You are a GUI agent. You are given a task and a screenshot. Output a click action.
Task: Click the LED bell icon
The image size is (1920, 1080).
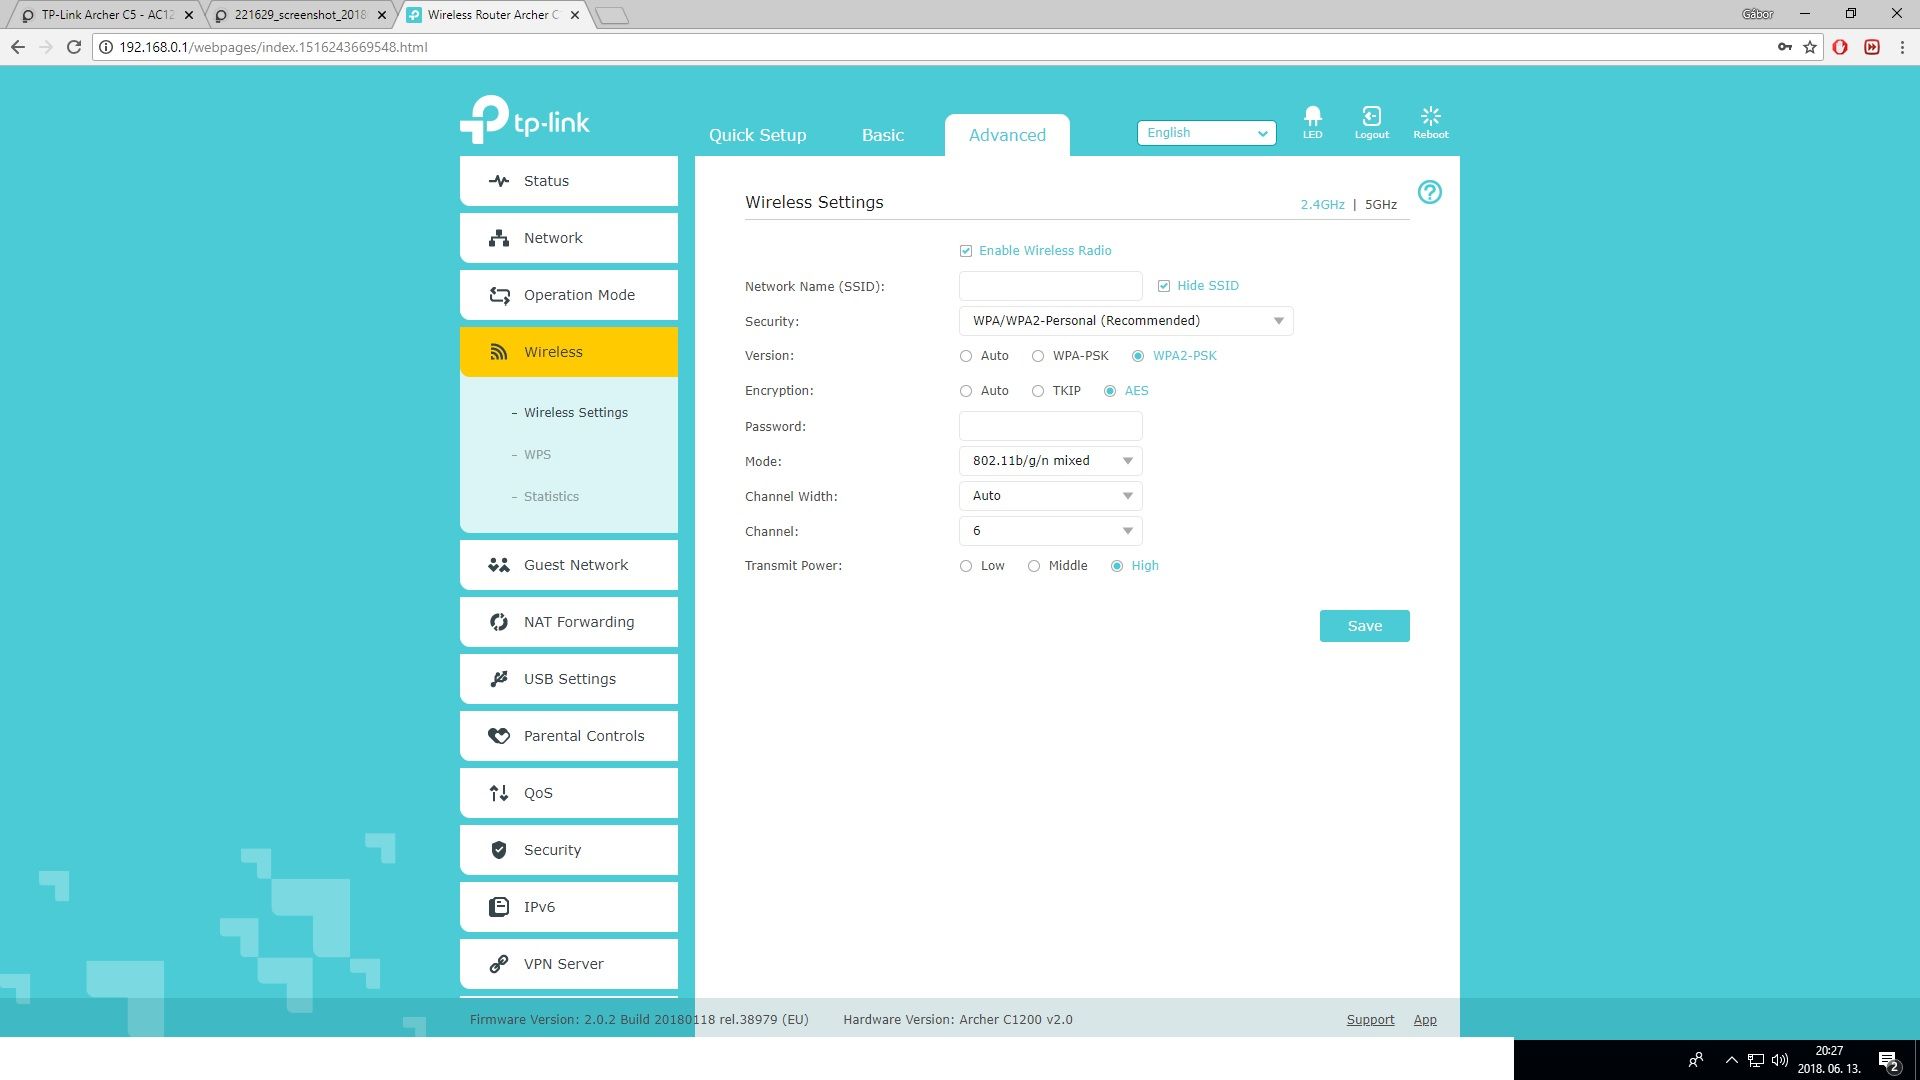[1312, 118]
